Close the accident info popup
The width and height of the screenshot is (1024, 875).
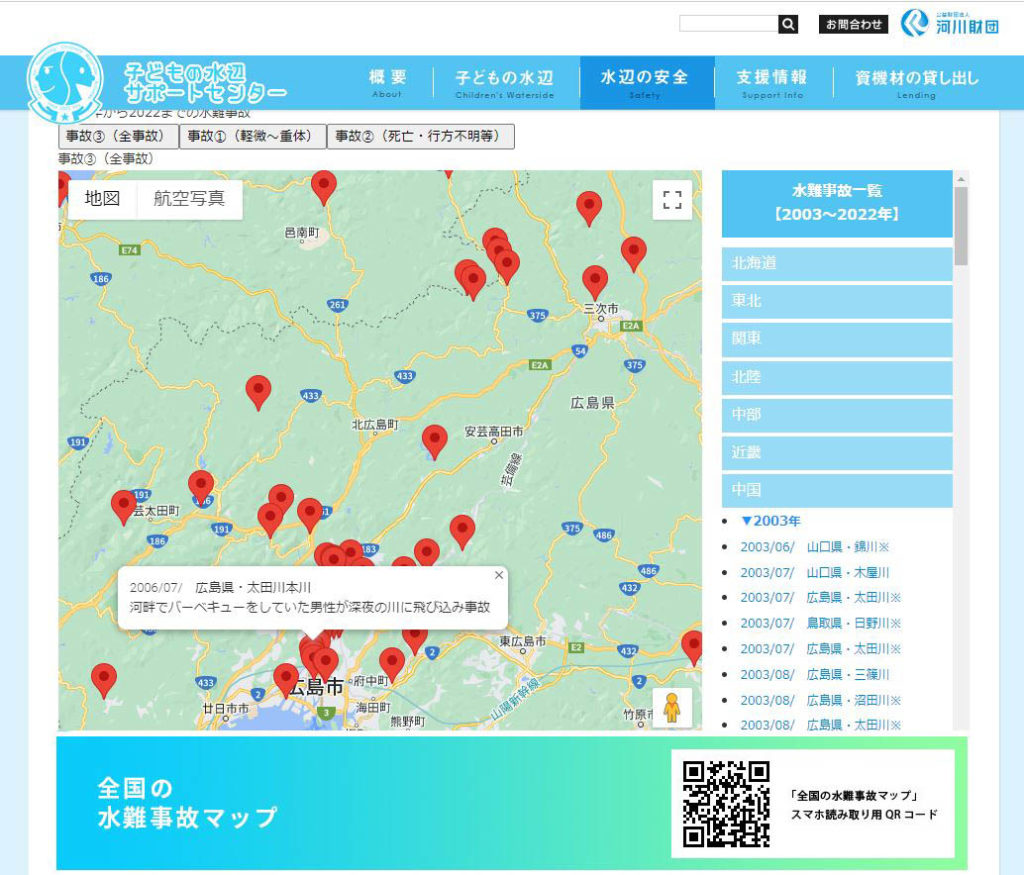pos(499,575)
